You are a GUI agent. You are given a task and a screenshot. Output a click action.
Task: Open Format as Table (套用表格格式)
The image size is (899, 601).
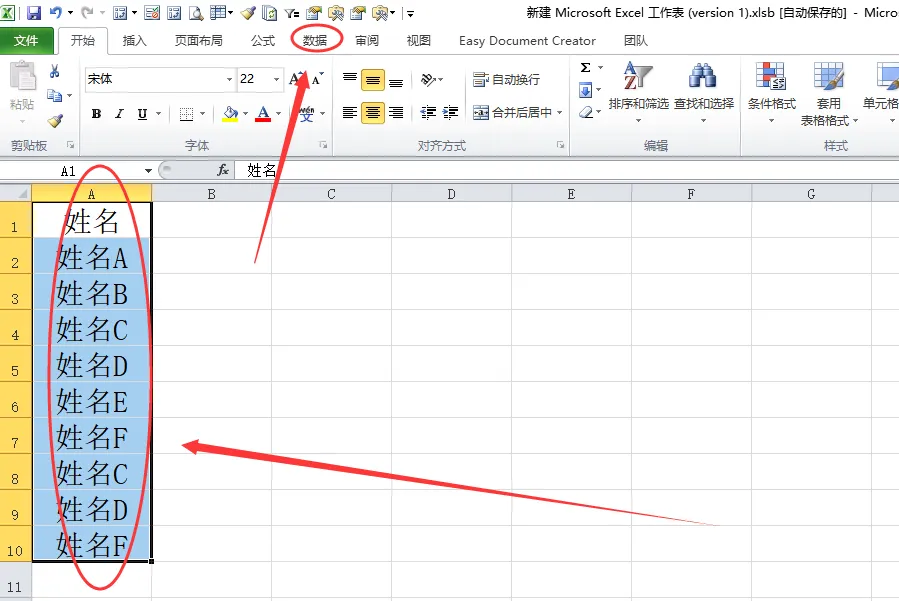(x=829, y=94)
